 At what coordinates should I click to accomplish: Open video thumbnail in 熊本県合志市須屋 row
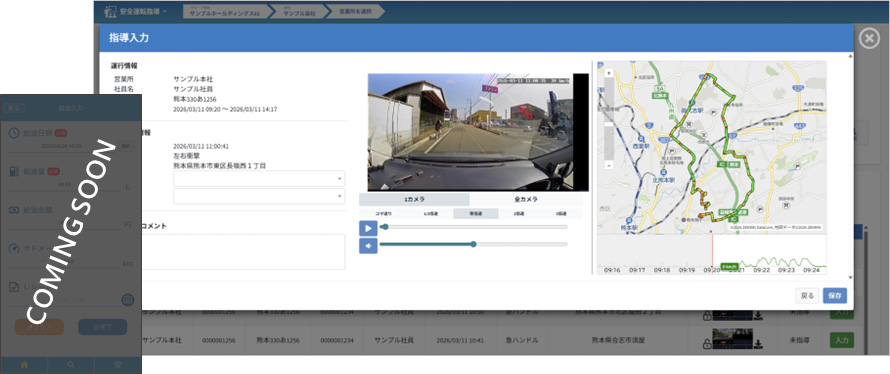732,339
